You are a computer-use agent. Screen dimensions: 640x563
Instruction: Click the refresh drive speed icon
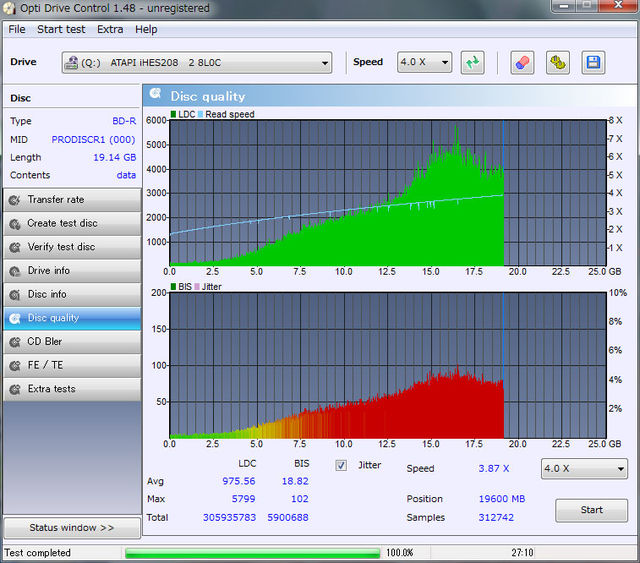(473, 62)
